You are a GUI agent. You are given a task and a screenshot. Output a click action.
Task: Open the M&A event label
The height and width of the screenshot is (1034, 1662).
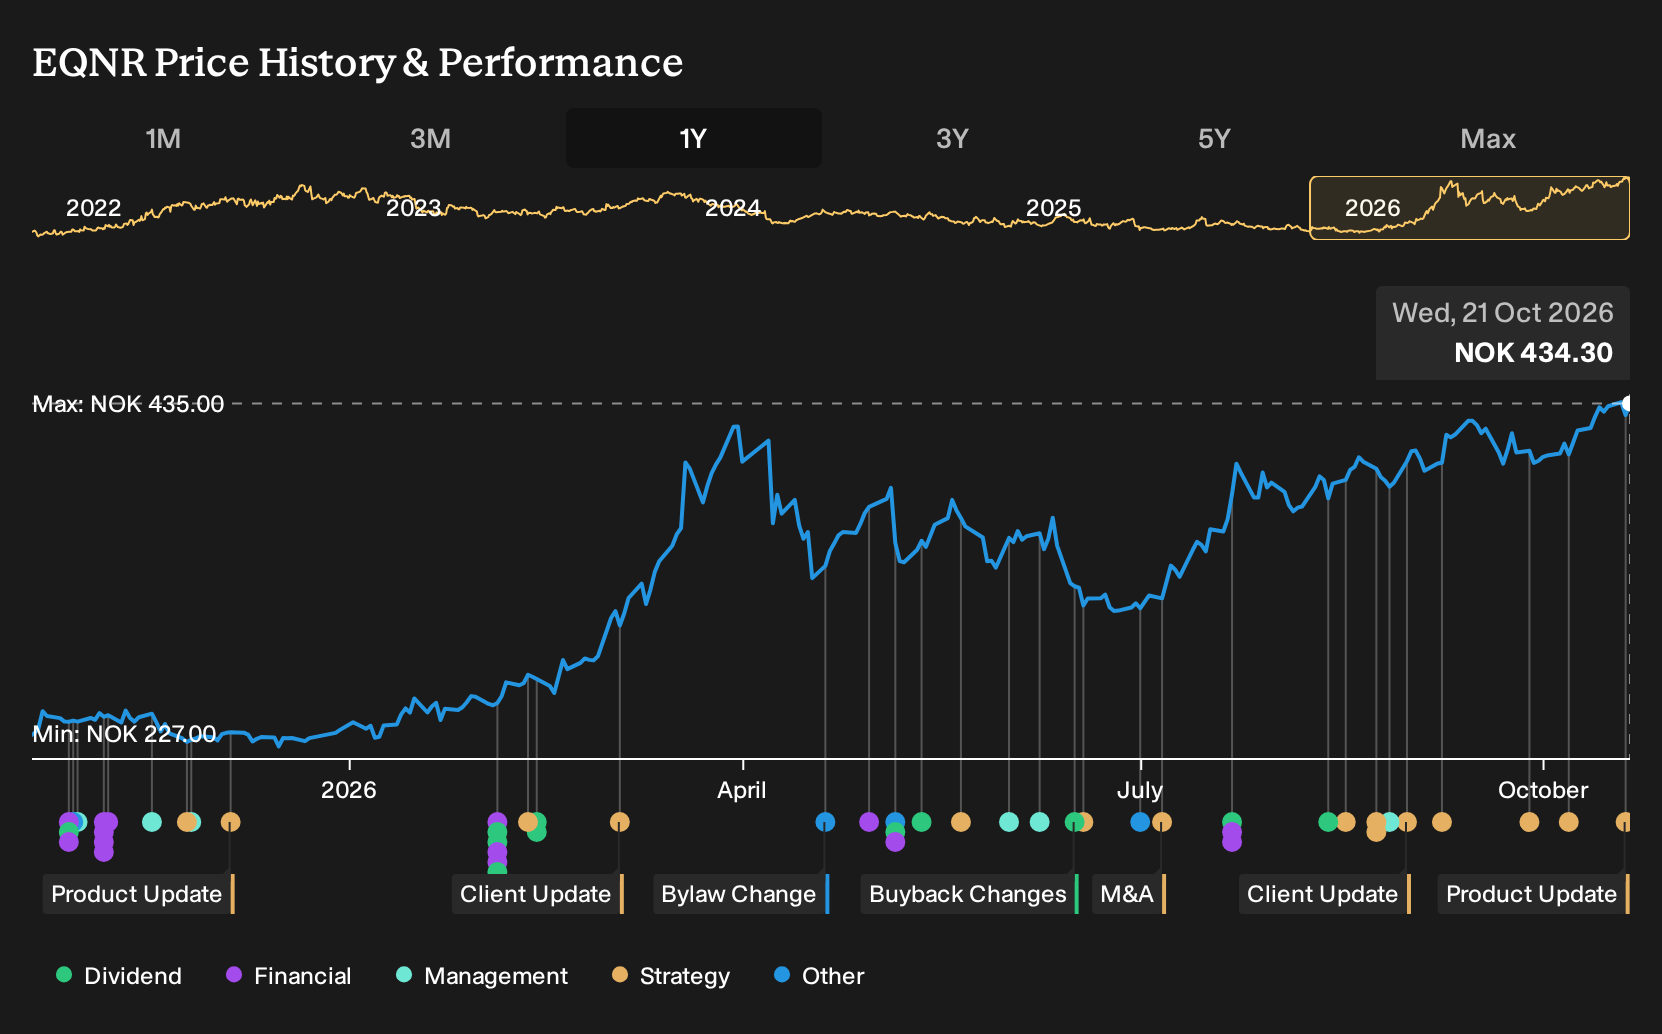click(x=1129, y=894)
